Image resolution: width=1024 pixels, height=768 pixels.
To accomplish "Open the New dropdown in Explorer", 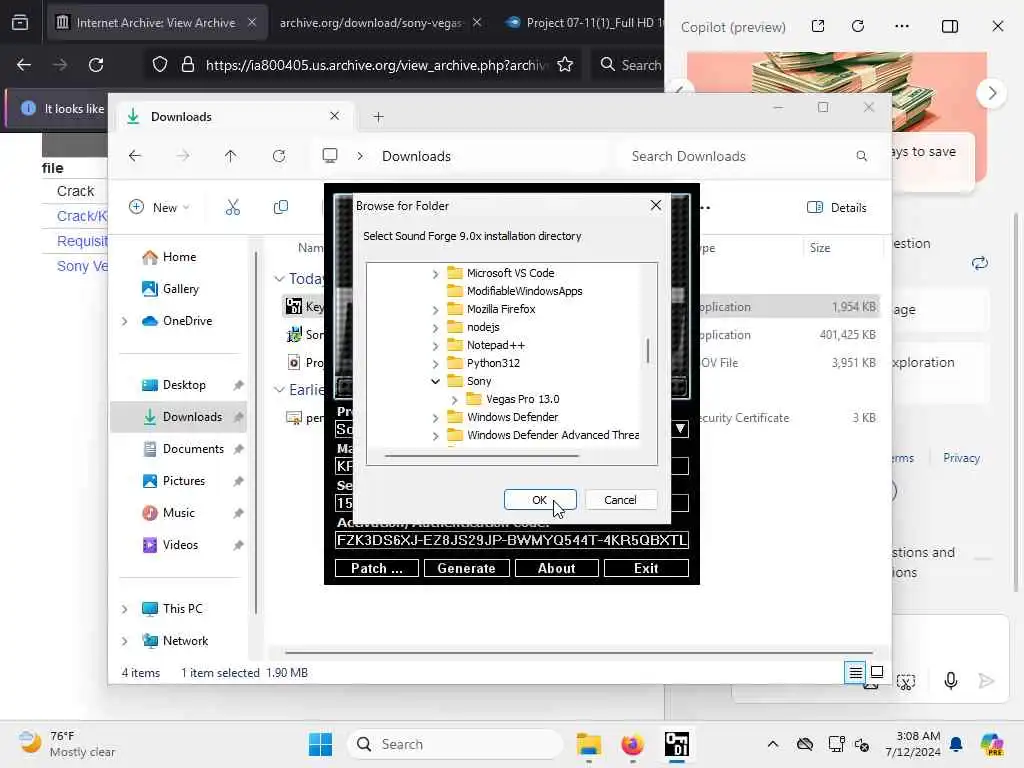I will coord(159,207).
